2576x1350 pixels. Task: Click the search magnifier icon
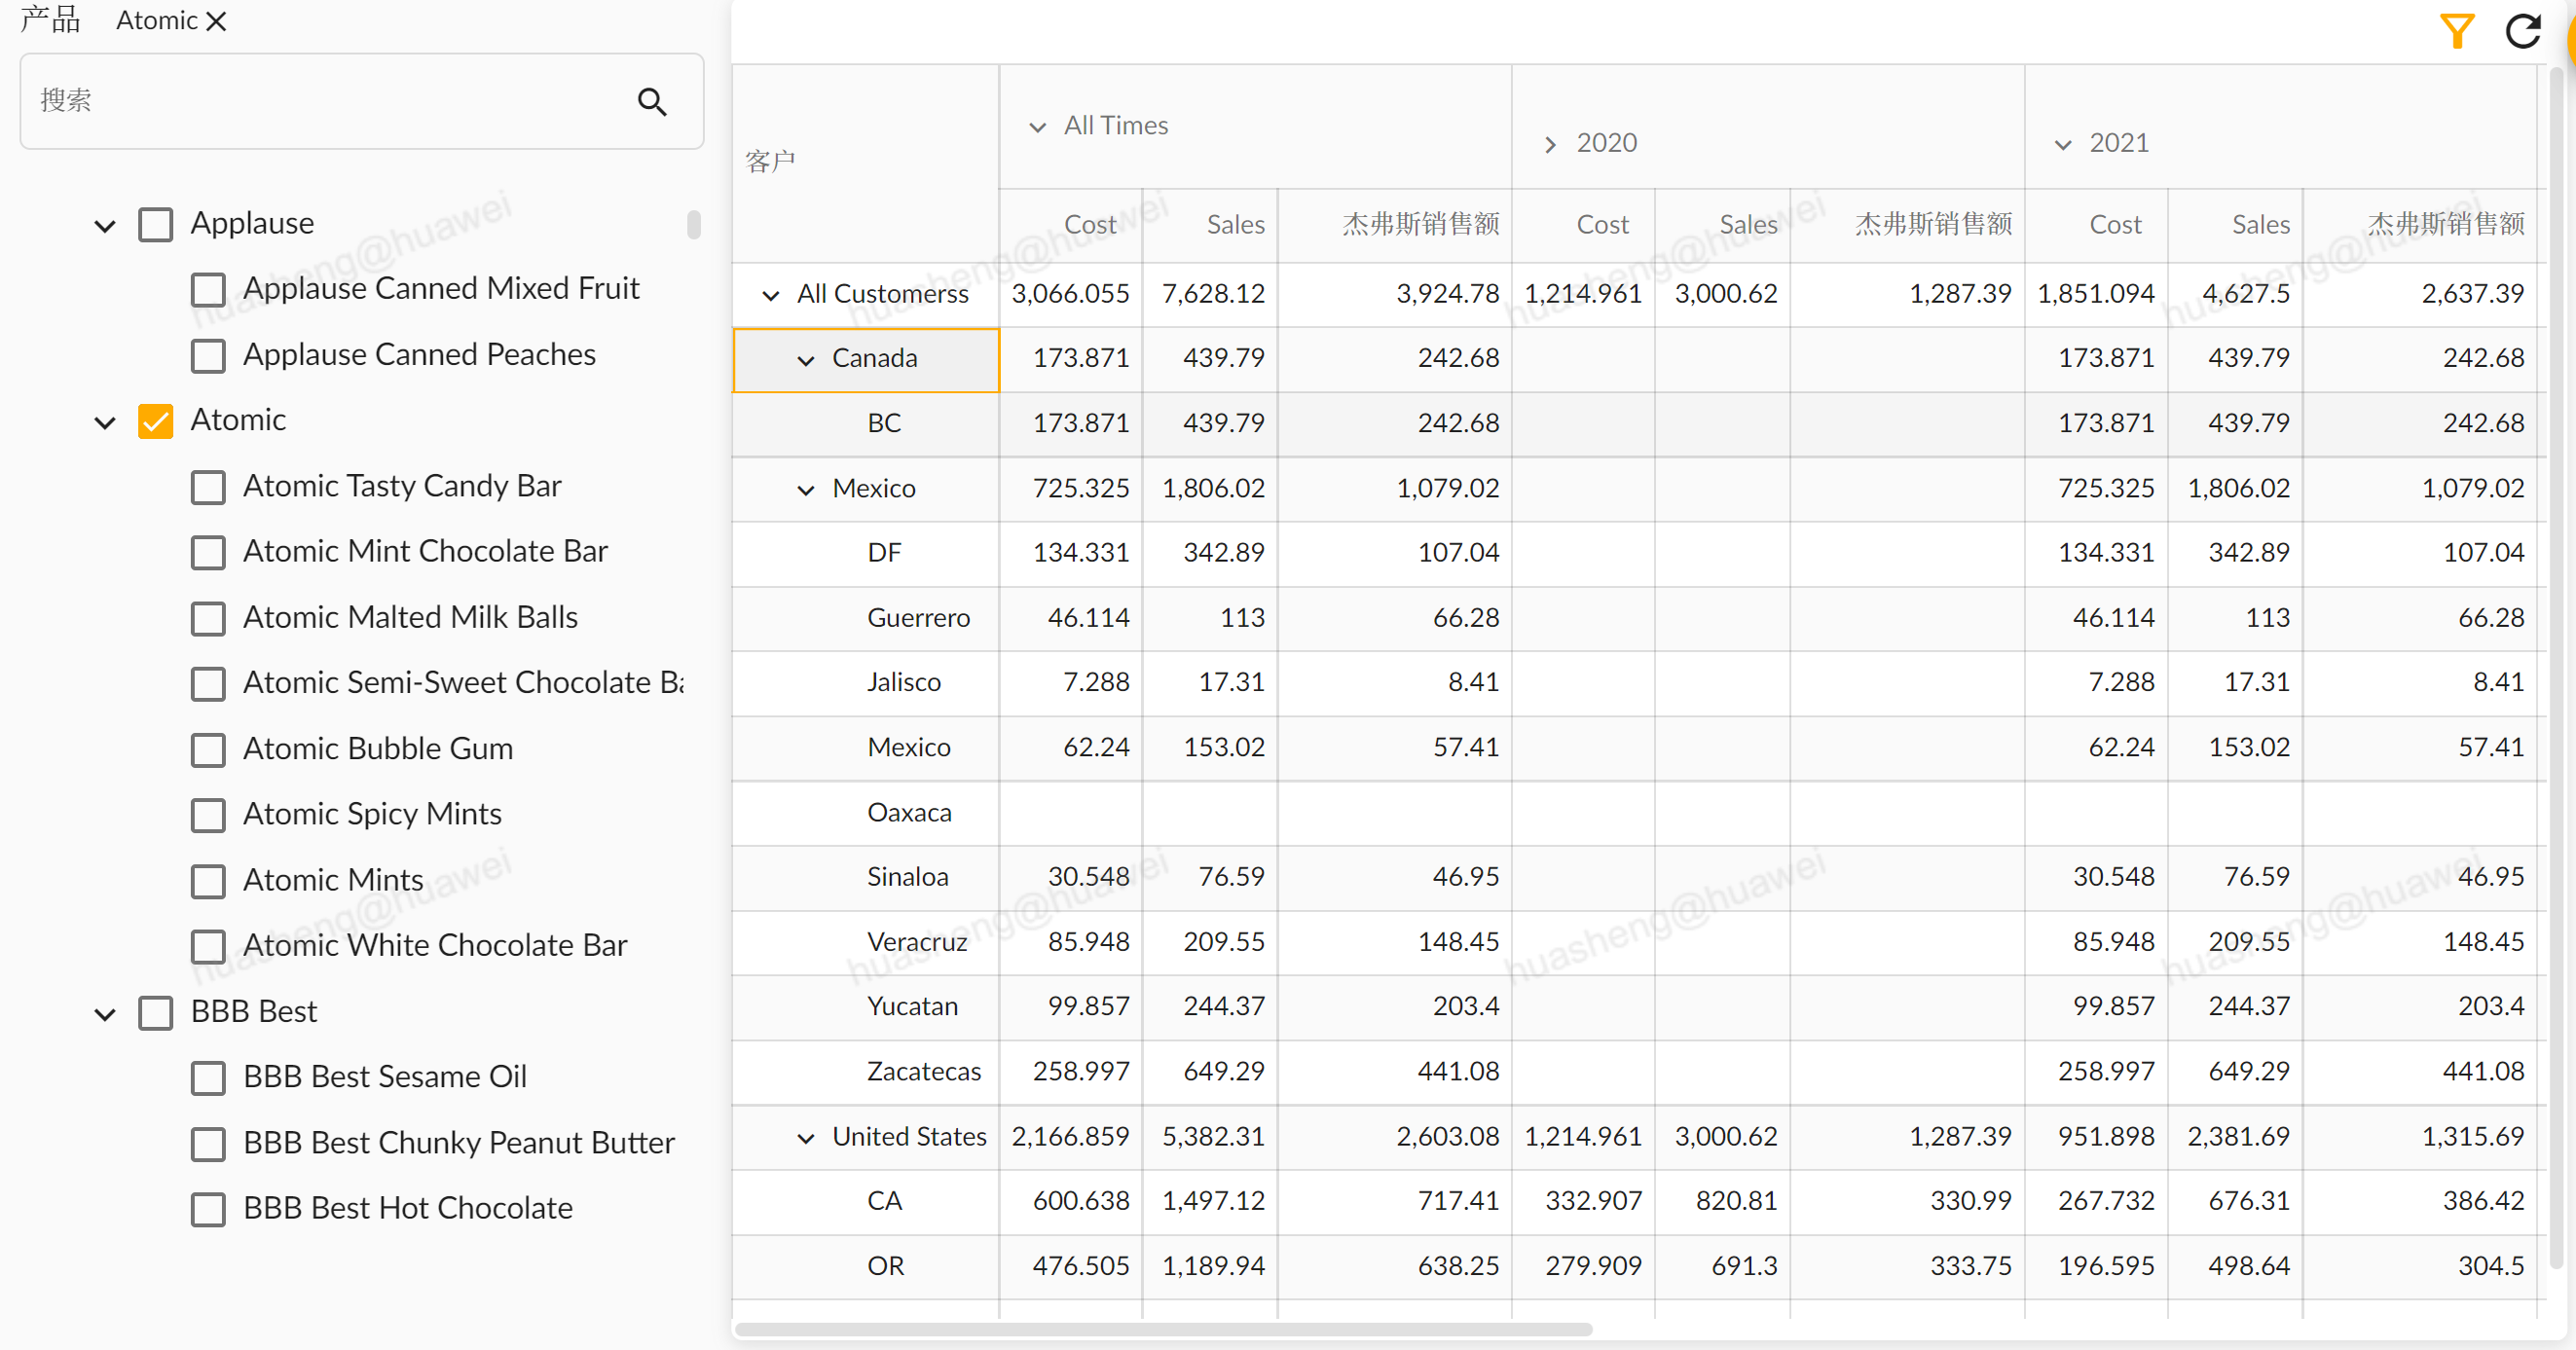[652, 101]
